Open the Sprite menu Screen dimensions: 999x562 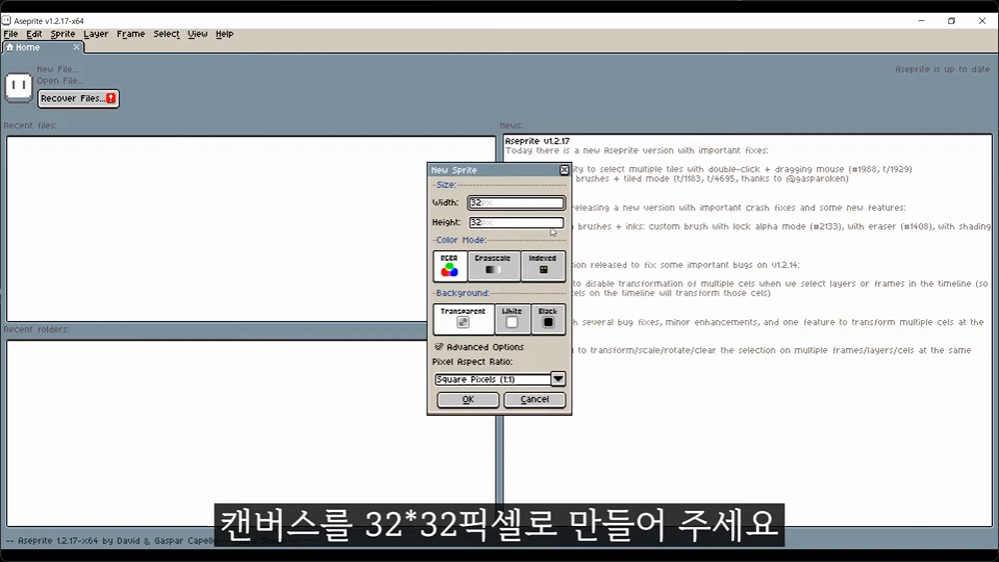click(x=62, y=34)
